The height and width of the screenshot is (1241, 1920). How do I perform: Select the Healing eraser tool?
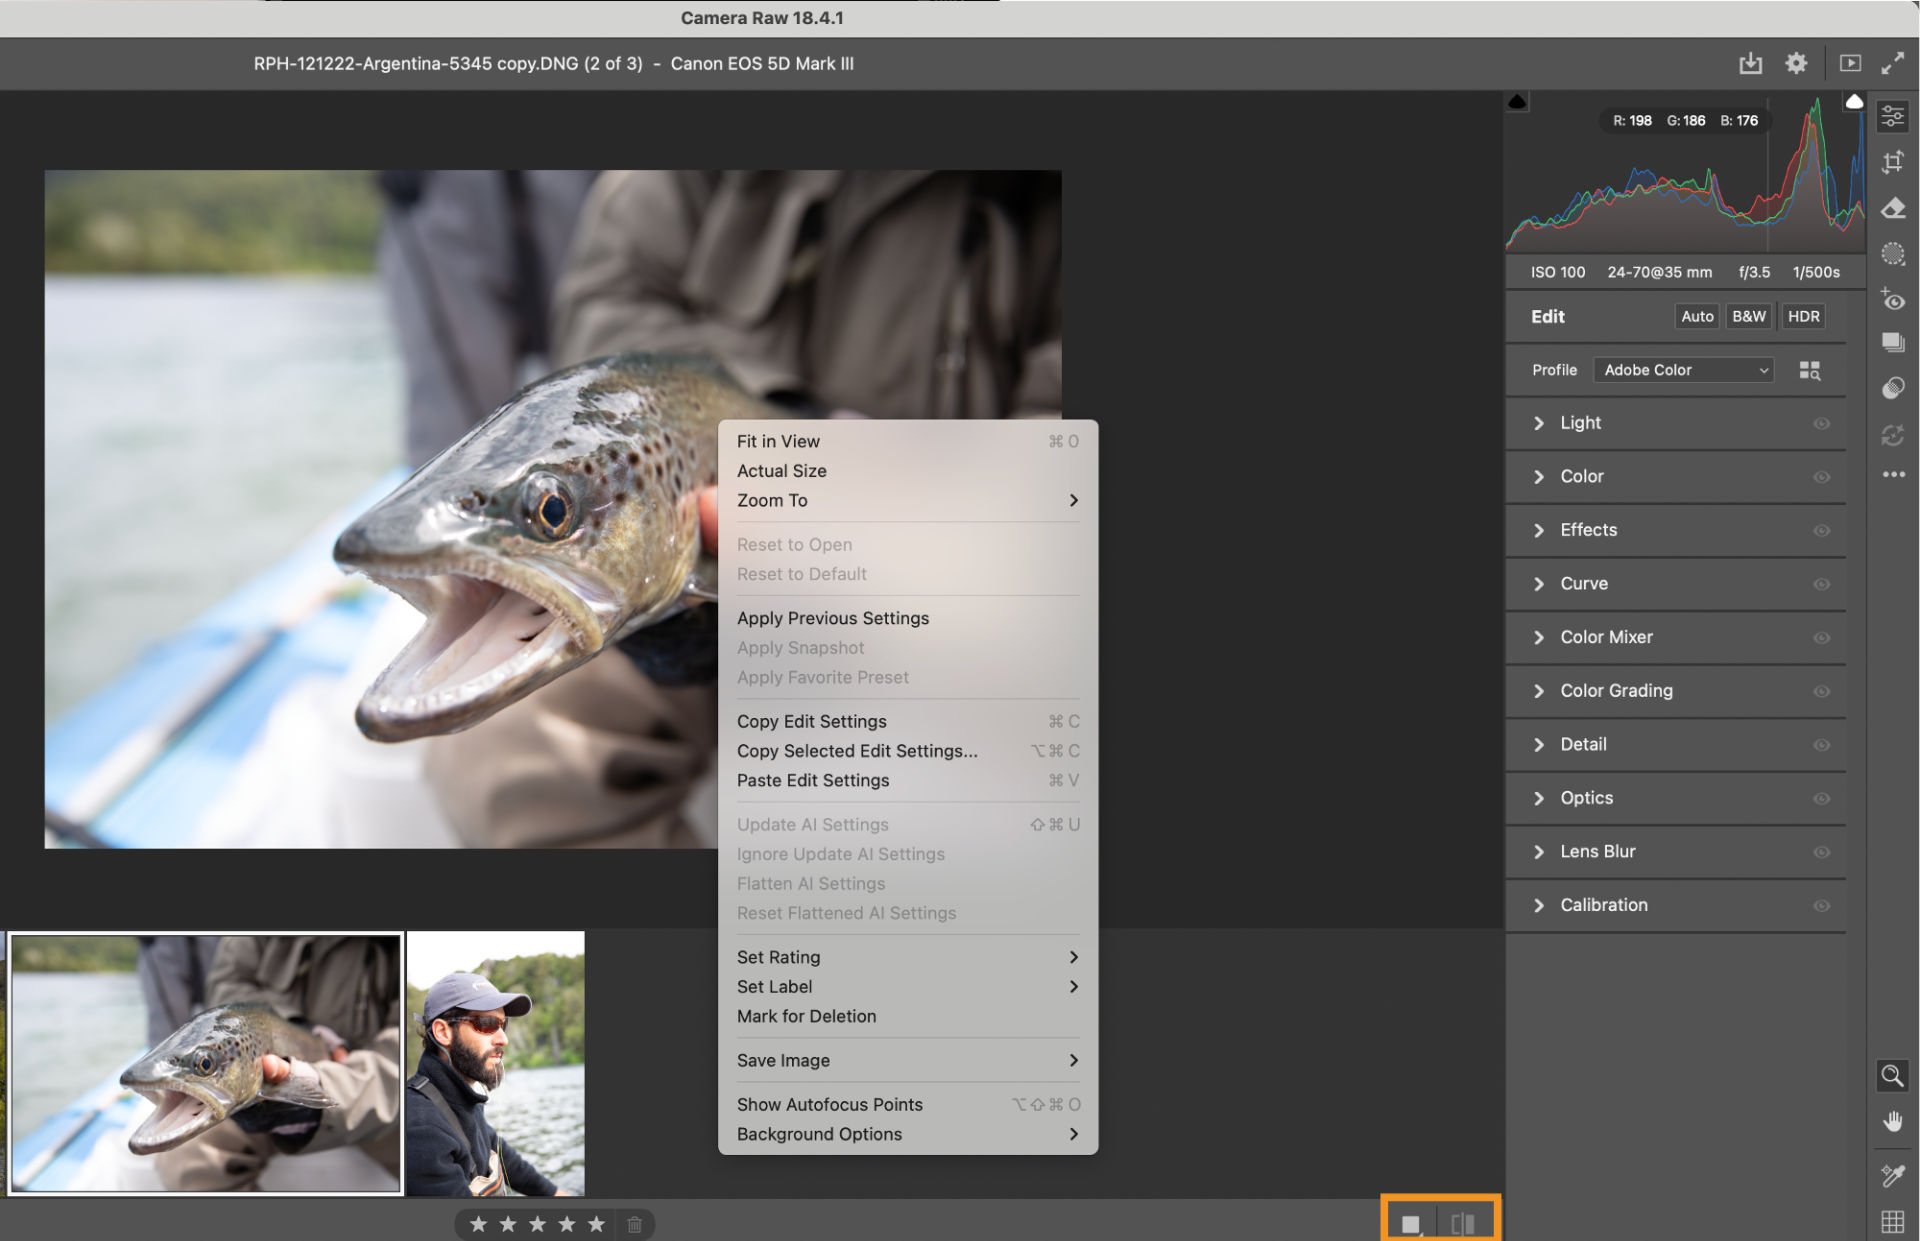coord(1892,208)
